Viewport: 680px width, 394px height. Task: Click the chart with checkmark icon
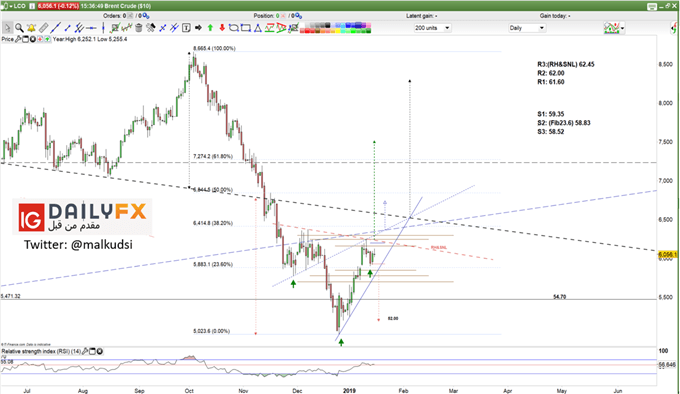click(115, 28)
